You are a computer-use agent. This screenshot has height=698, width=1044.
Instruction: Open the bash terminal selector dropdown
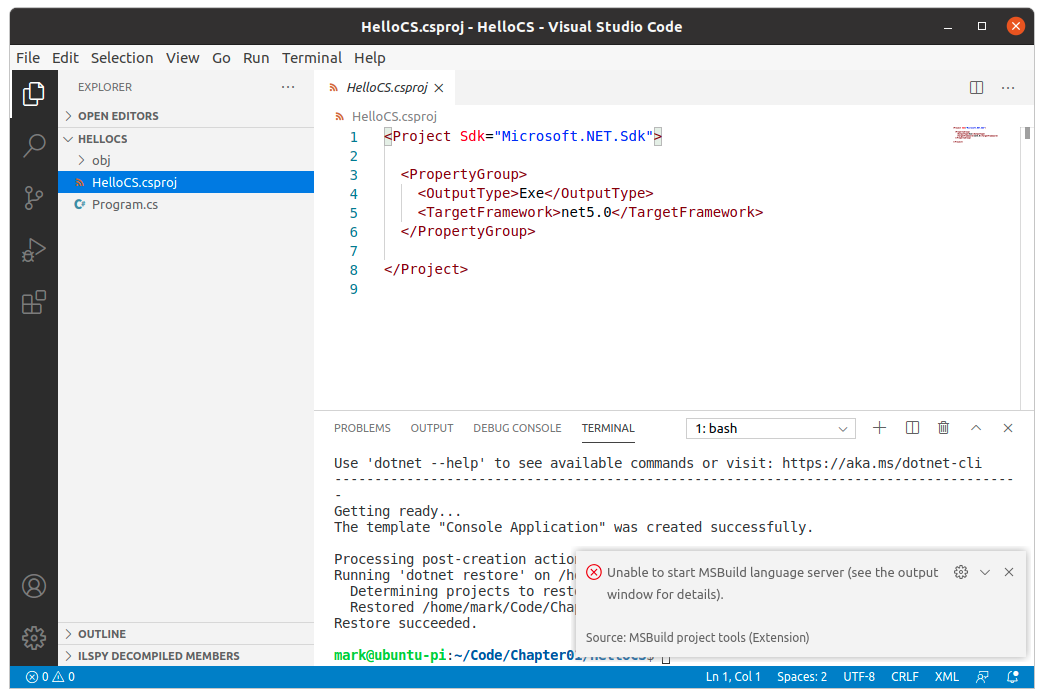point(770,428)
